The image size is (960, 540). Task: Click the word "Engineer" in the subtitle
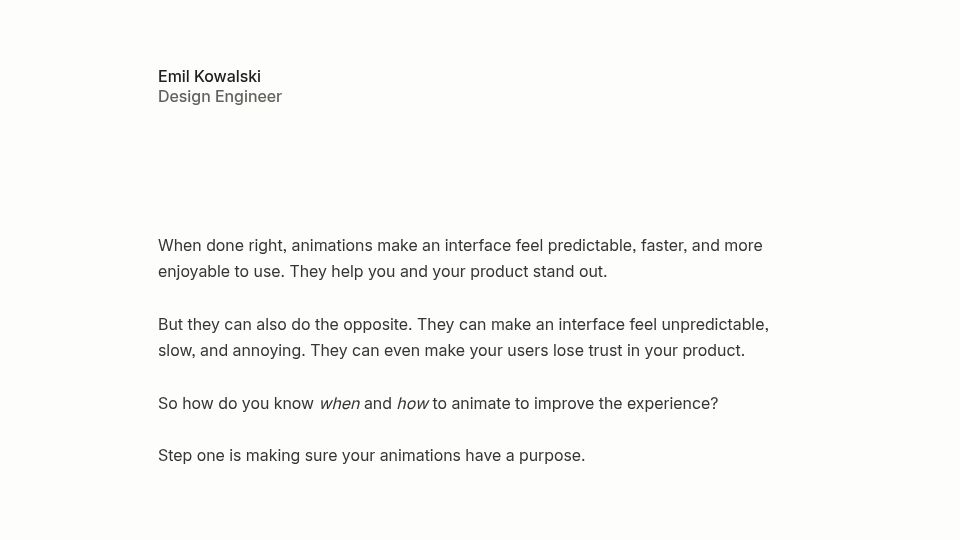click(x=248, y=97)
